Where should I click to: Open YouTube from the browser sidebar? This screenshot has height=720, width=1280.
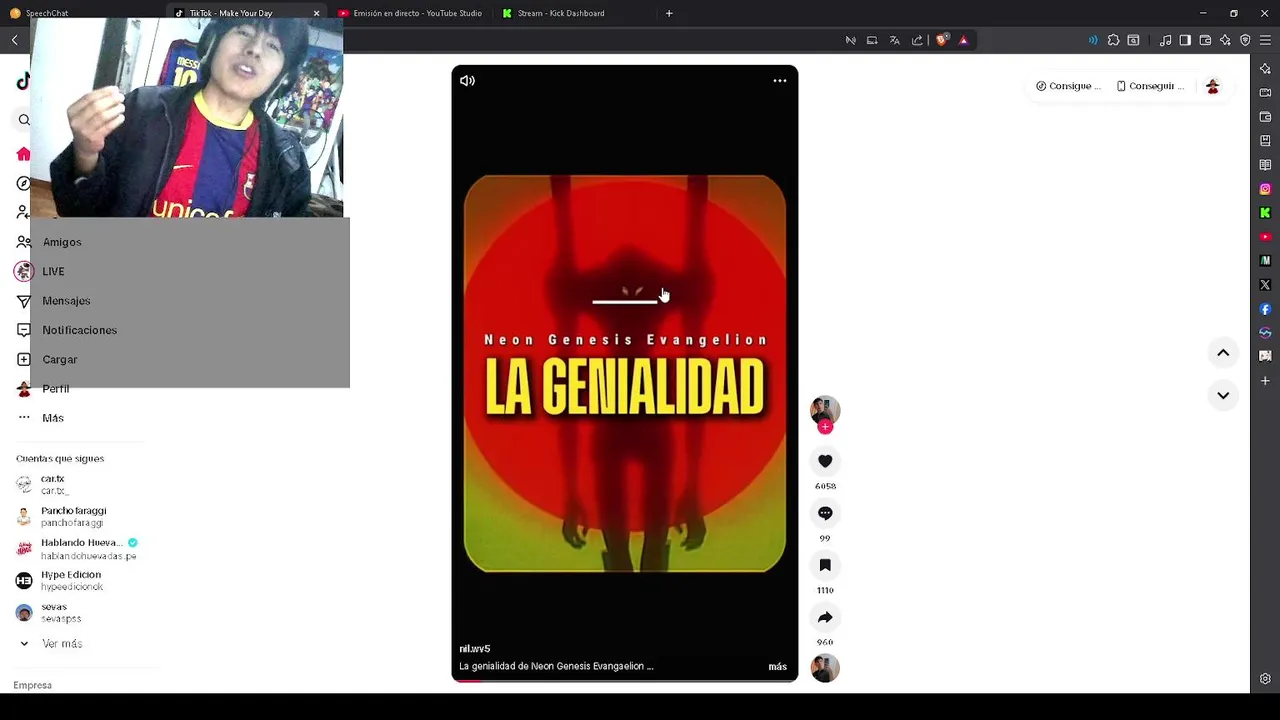click(1265, 237)
